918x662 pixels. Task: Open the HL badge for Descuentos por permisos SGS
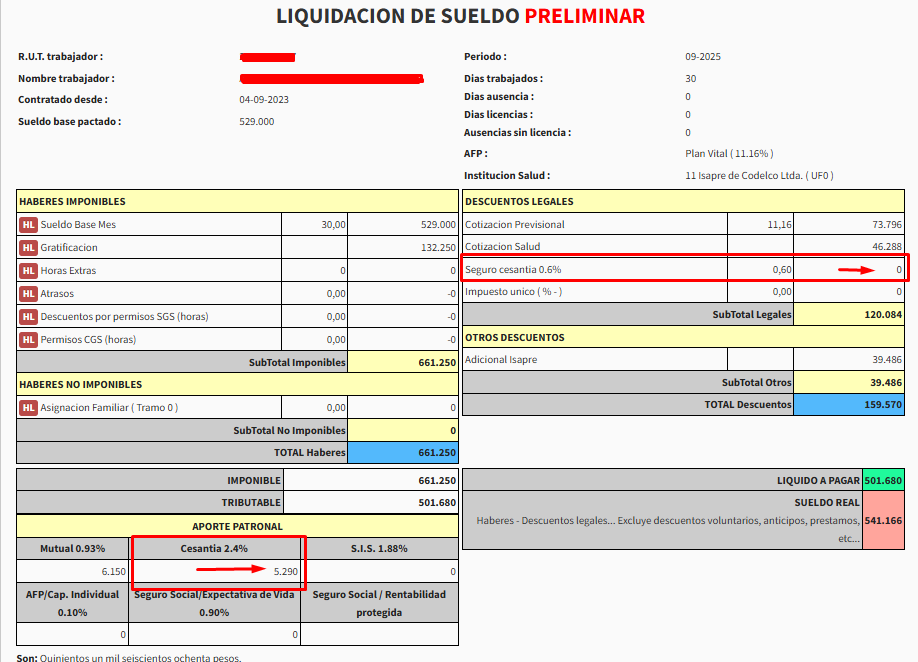[28, 317]
